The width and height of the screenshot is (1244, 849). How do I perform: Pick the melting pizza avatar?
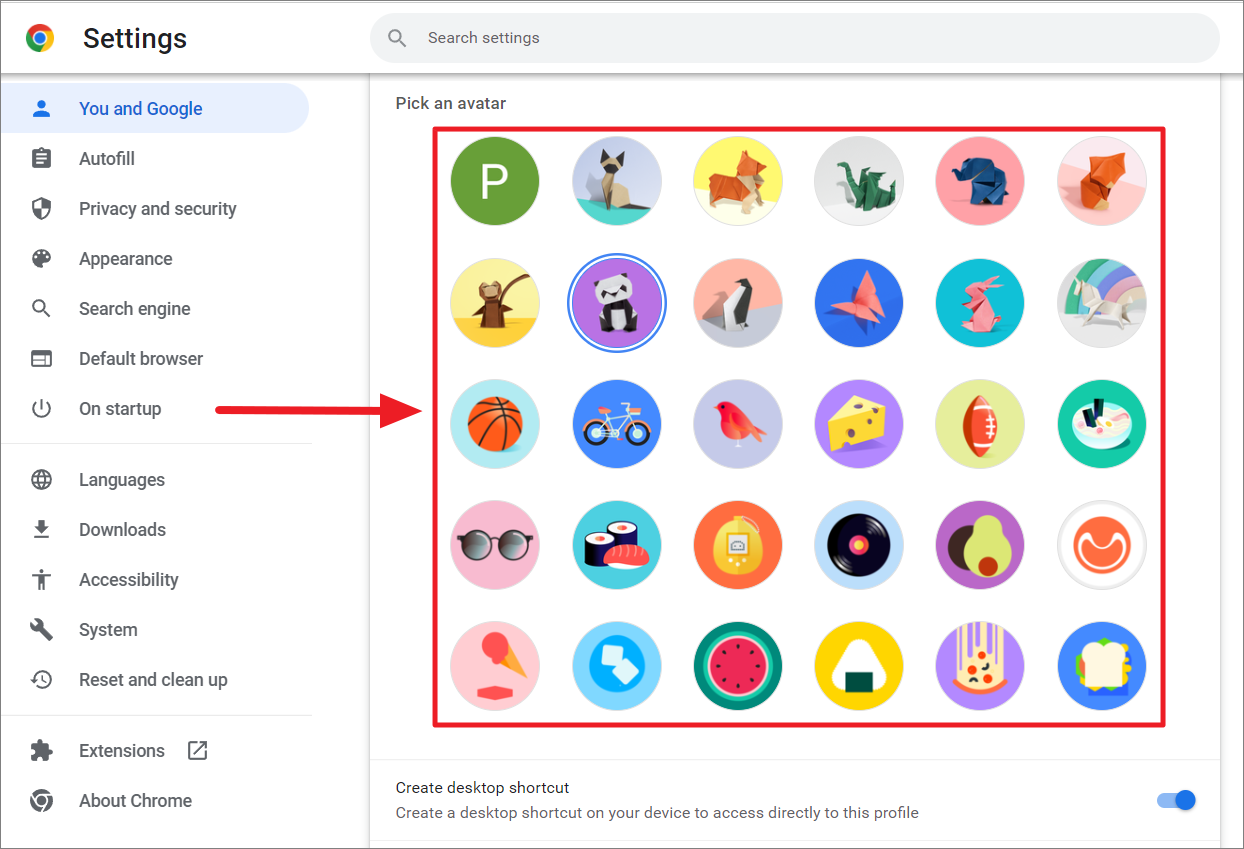tap(980, 666)
